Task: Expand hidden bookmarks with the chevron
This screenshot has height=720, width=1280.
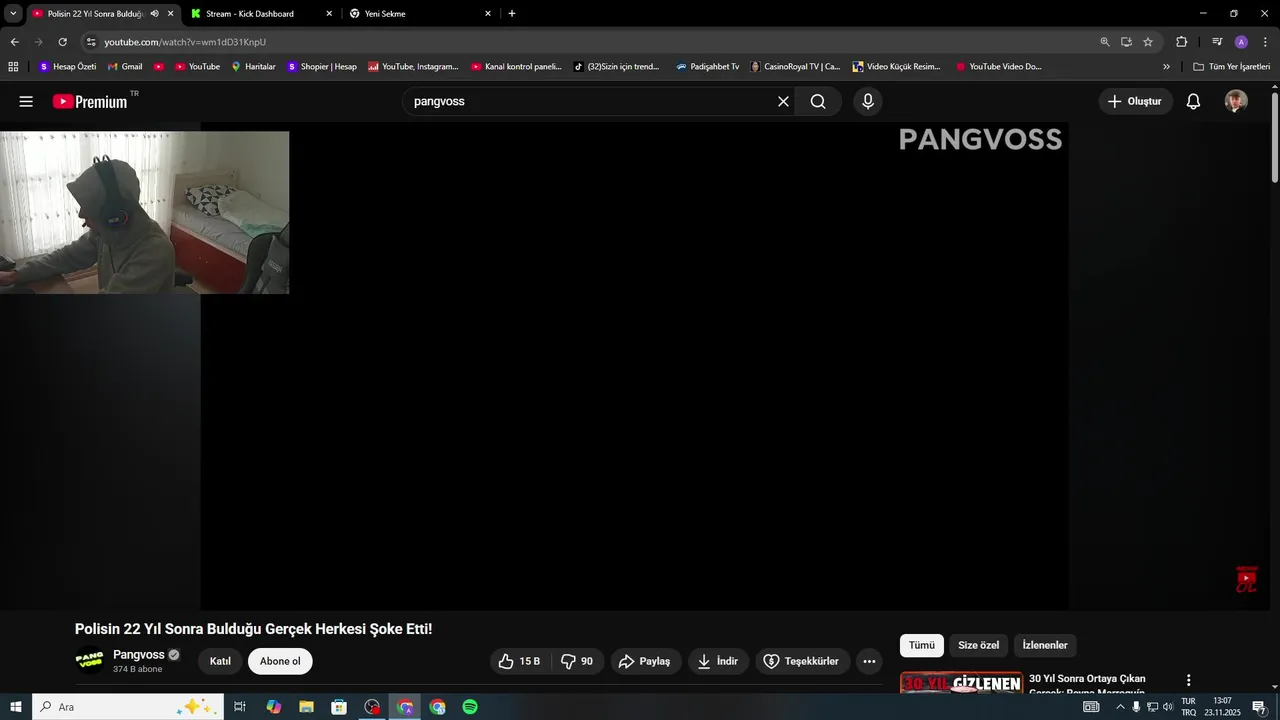Action: coord(1166,67)
